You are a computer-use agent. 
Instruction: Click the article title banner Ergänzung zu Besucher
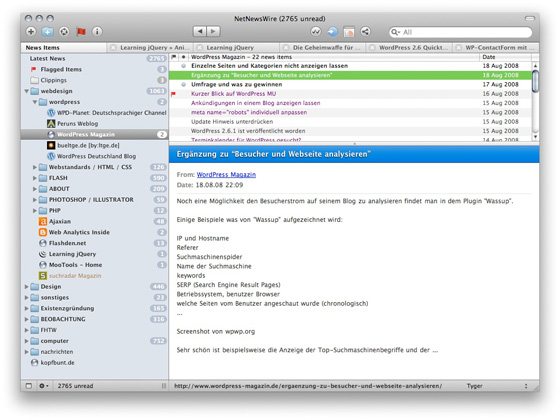point(354,154)
